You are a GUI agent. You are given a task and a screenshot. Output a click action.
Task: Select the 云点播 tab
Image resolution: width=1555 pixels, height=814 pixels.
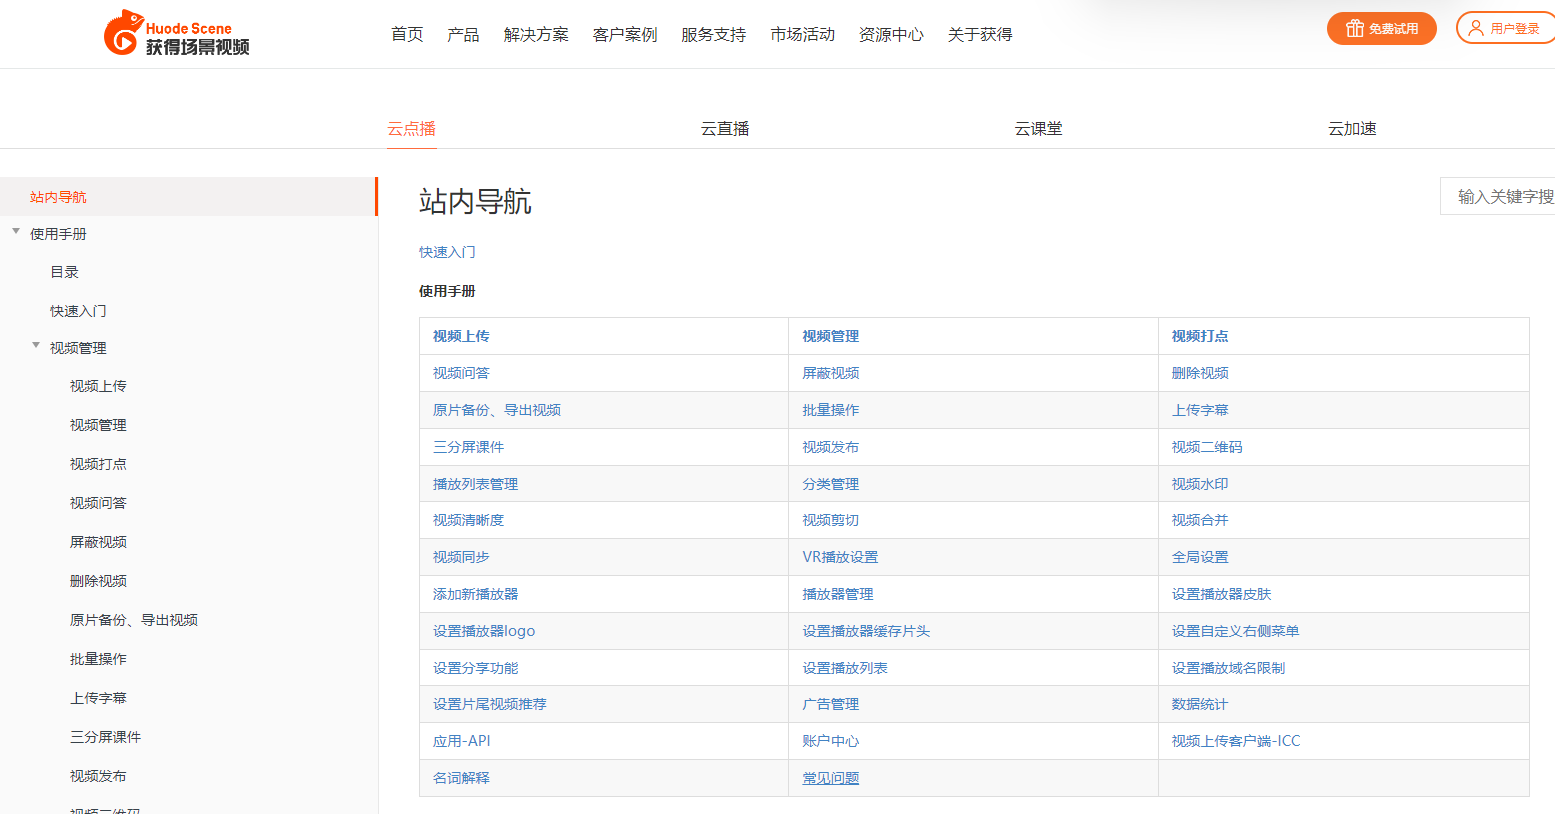[412, 129]
